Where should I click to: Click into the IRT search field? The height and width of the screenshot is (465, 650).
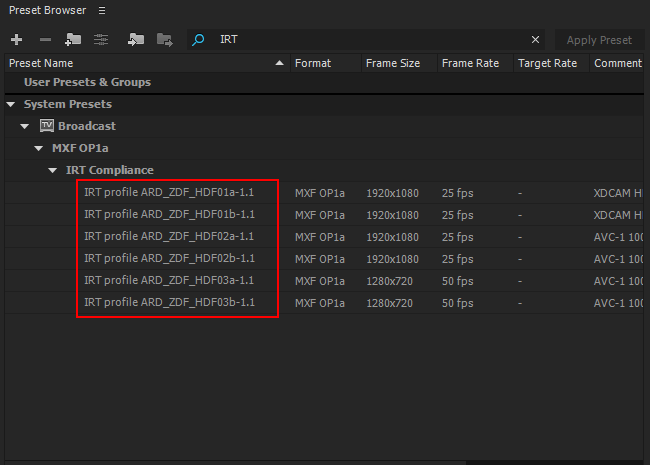pyautogui.click(x=370, y=40)
